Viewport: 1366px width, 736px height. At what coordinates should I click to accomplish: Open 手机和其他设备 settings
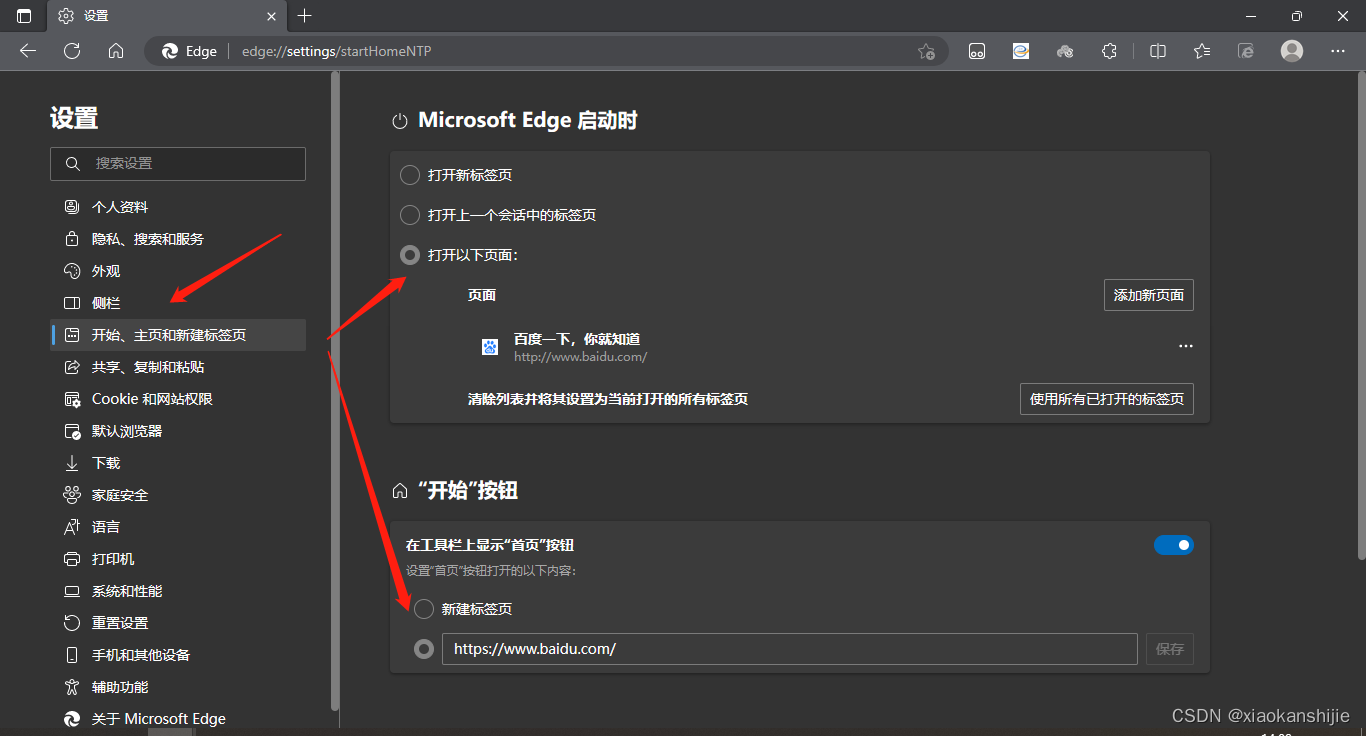178,655
